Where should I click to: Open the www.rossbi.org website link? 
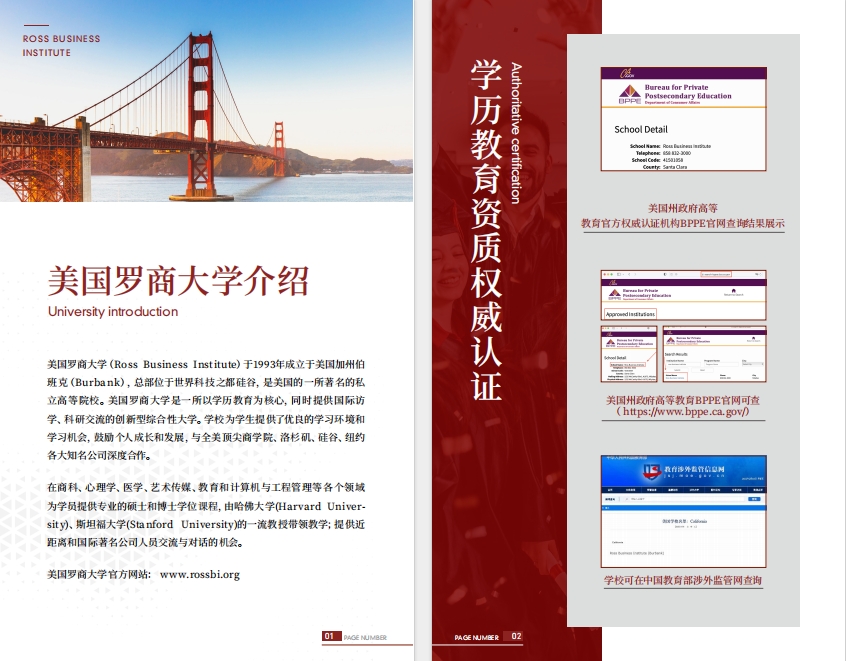[x=200, y=575]
